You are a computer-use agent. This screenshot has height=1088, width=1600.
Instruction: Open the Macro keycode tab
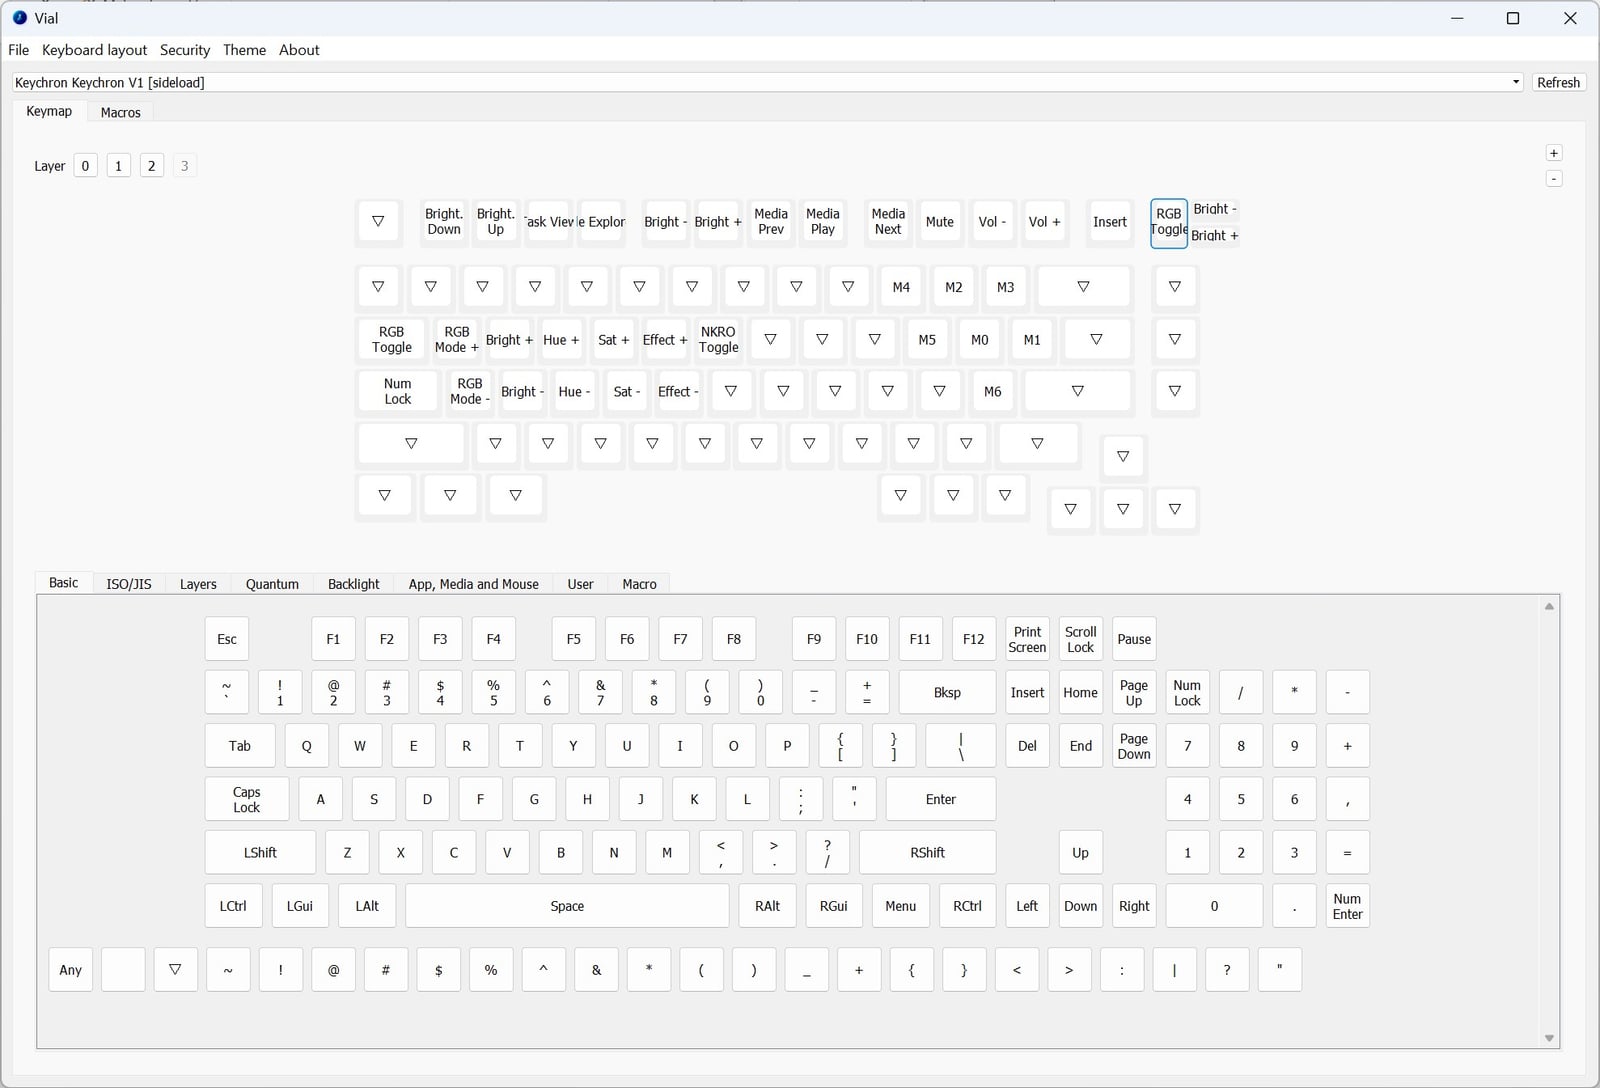pos(639,584)
